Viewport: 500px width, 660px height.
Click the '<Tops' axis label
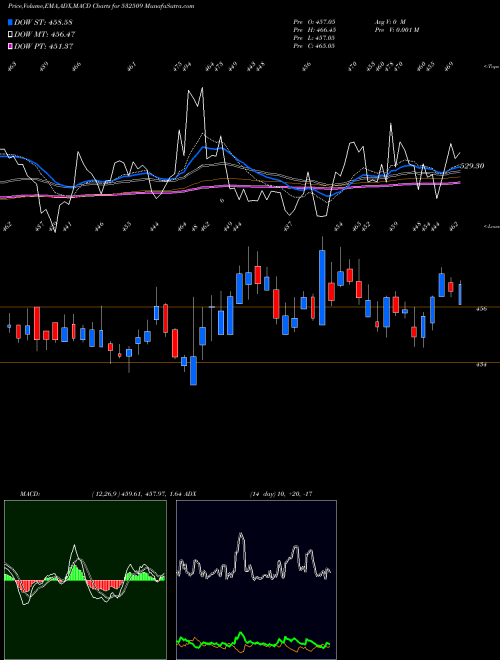click(491, 67)
